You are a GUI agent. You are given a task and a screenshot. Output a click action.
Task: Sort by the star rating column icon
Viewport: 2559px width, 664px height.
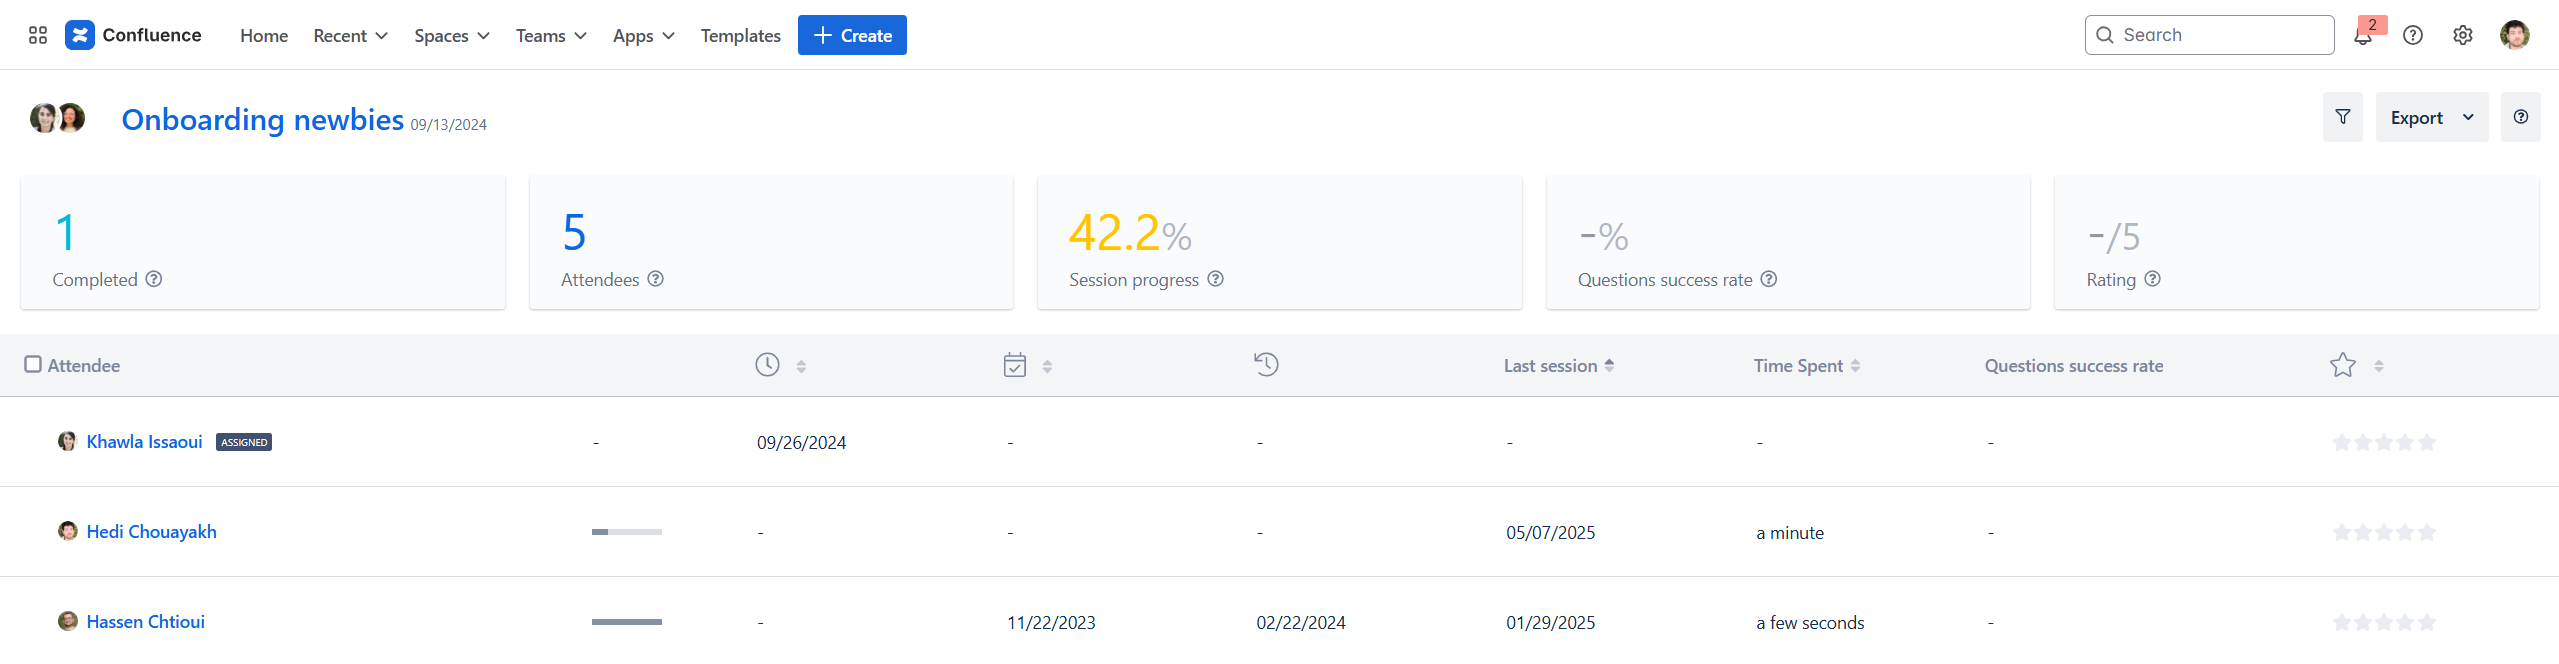point(2378,366)
